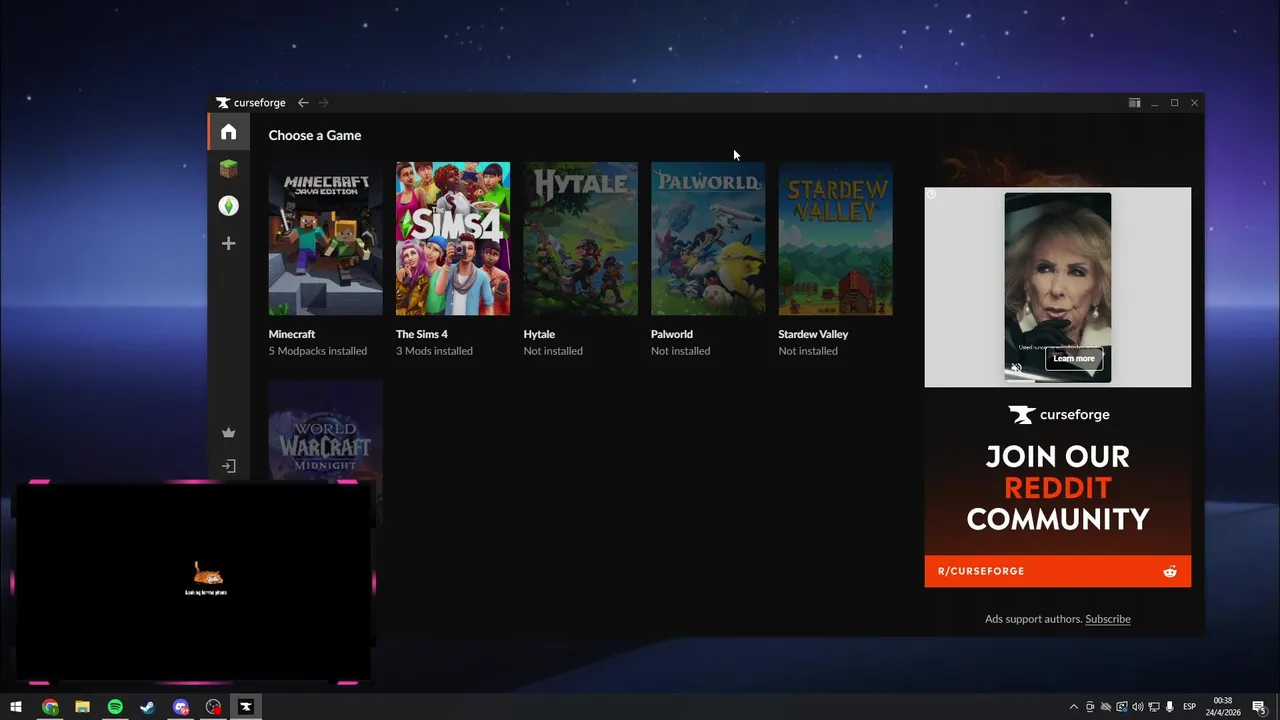The width and height of the screenshot is (1280, 720).
Task: Go forward with the right arrow
Action: tap(323, 103)
